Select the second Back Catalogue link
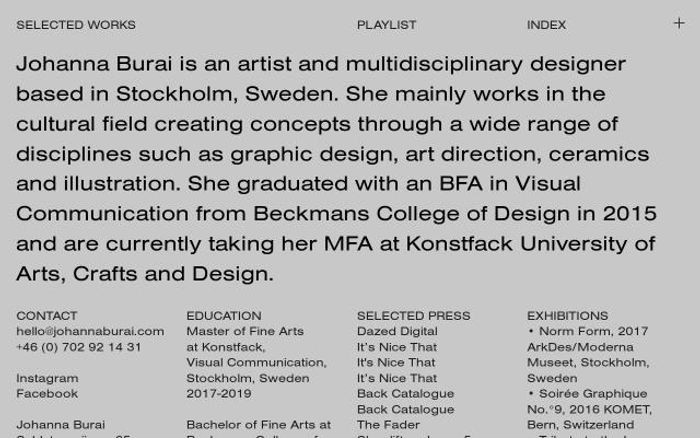The height and width of the screenshot is (438, 700). [405, 409]
